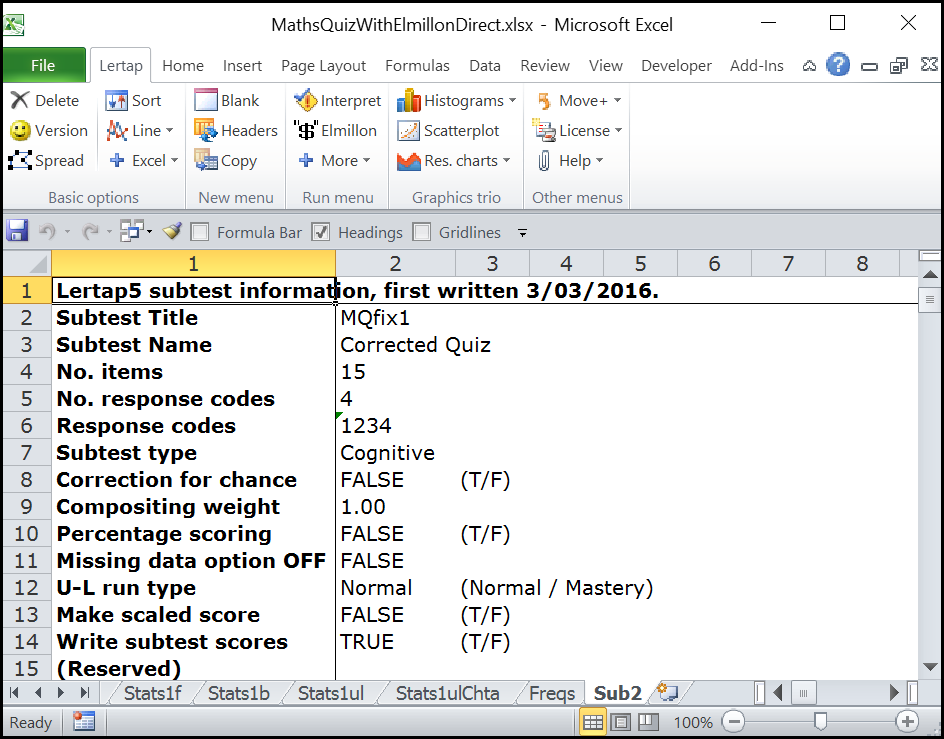Click the Sort icon
This screenshot has width=944, height=739.
[x=116, y=100]
